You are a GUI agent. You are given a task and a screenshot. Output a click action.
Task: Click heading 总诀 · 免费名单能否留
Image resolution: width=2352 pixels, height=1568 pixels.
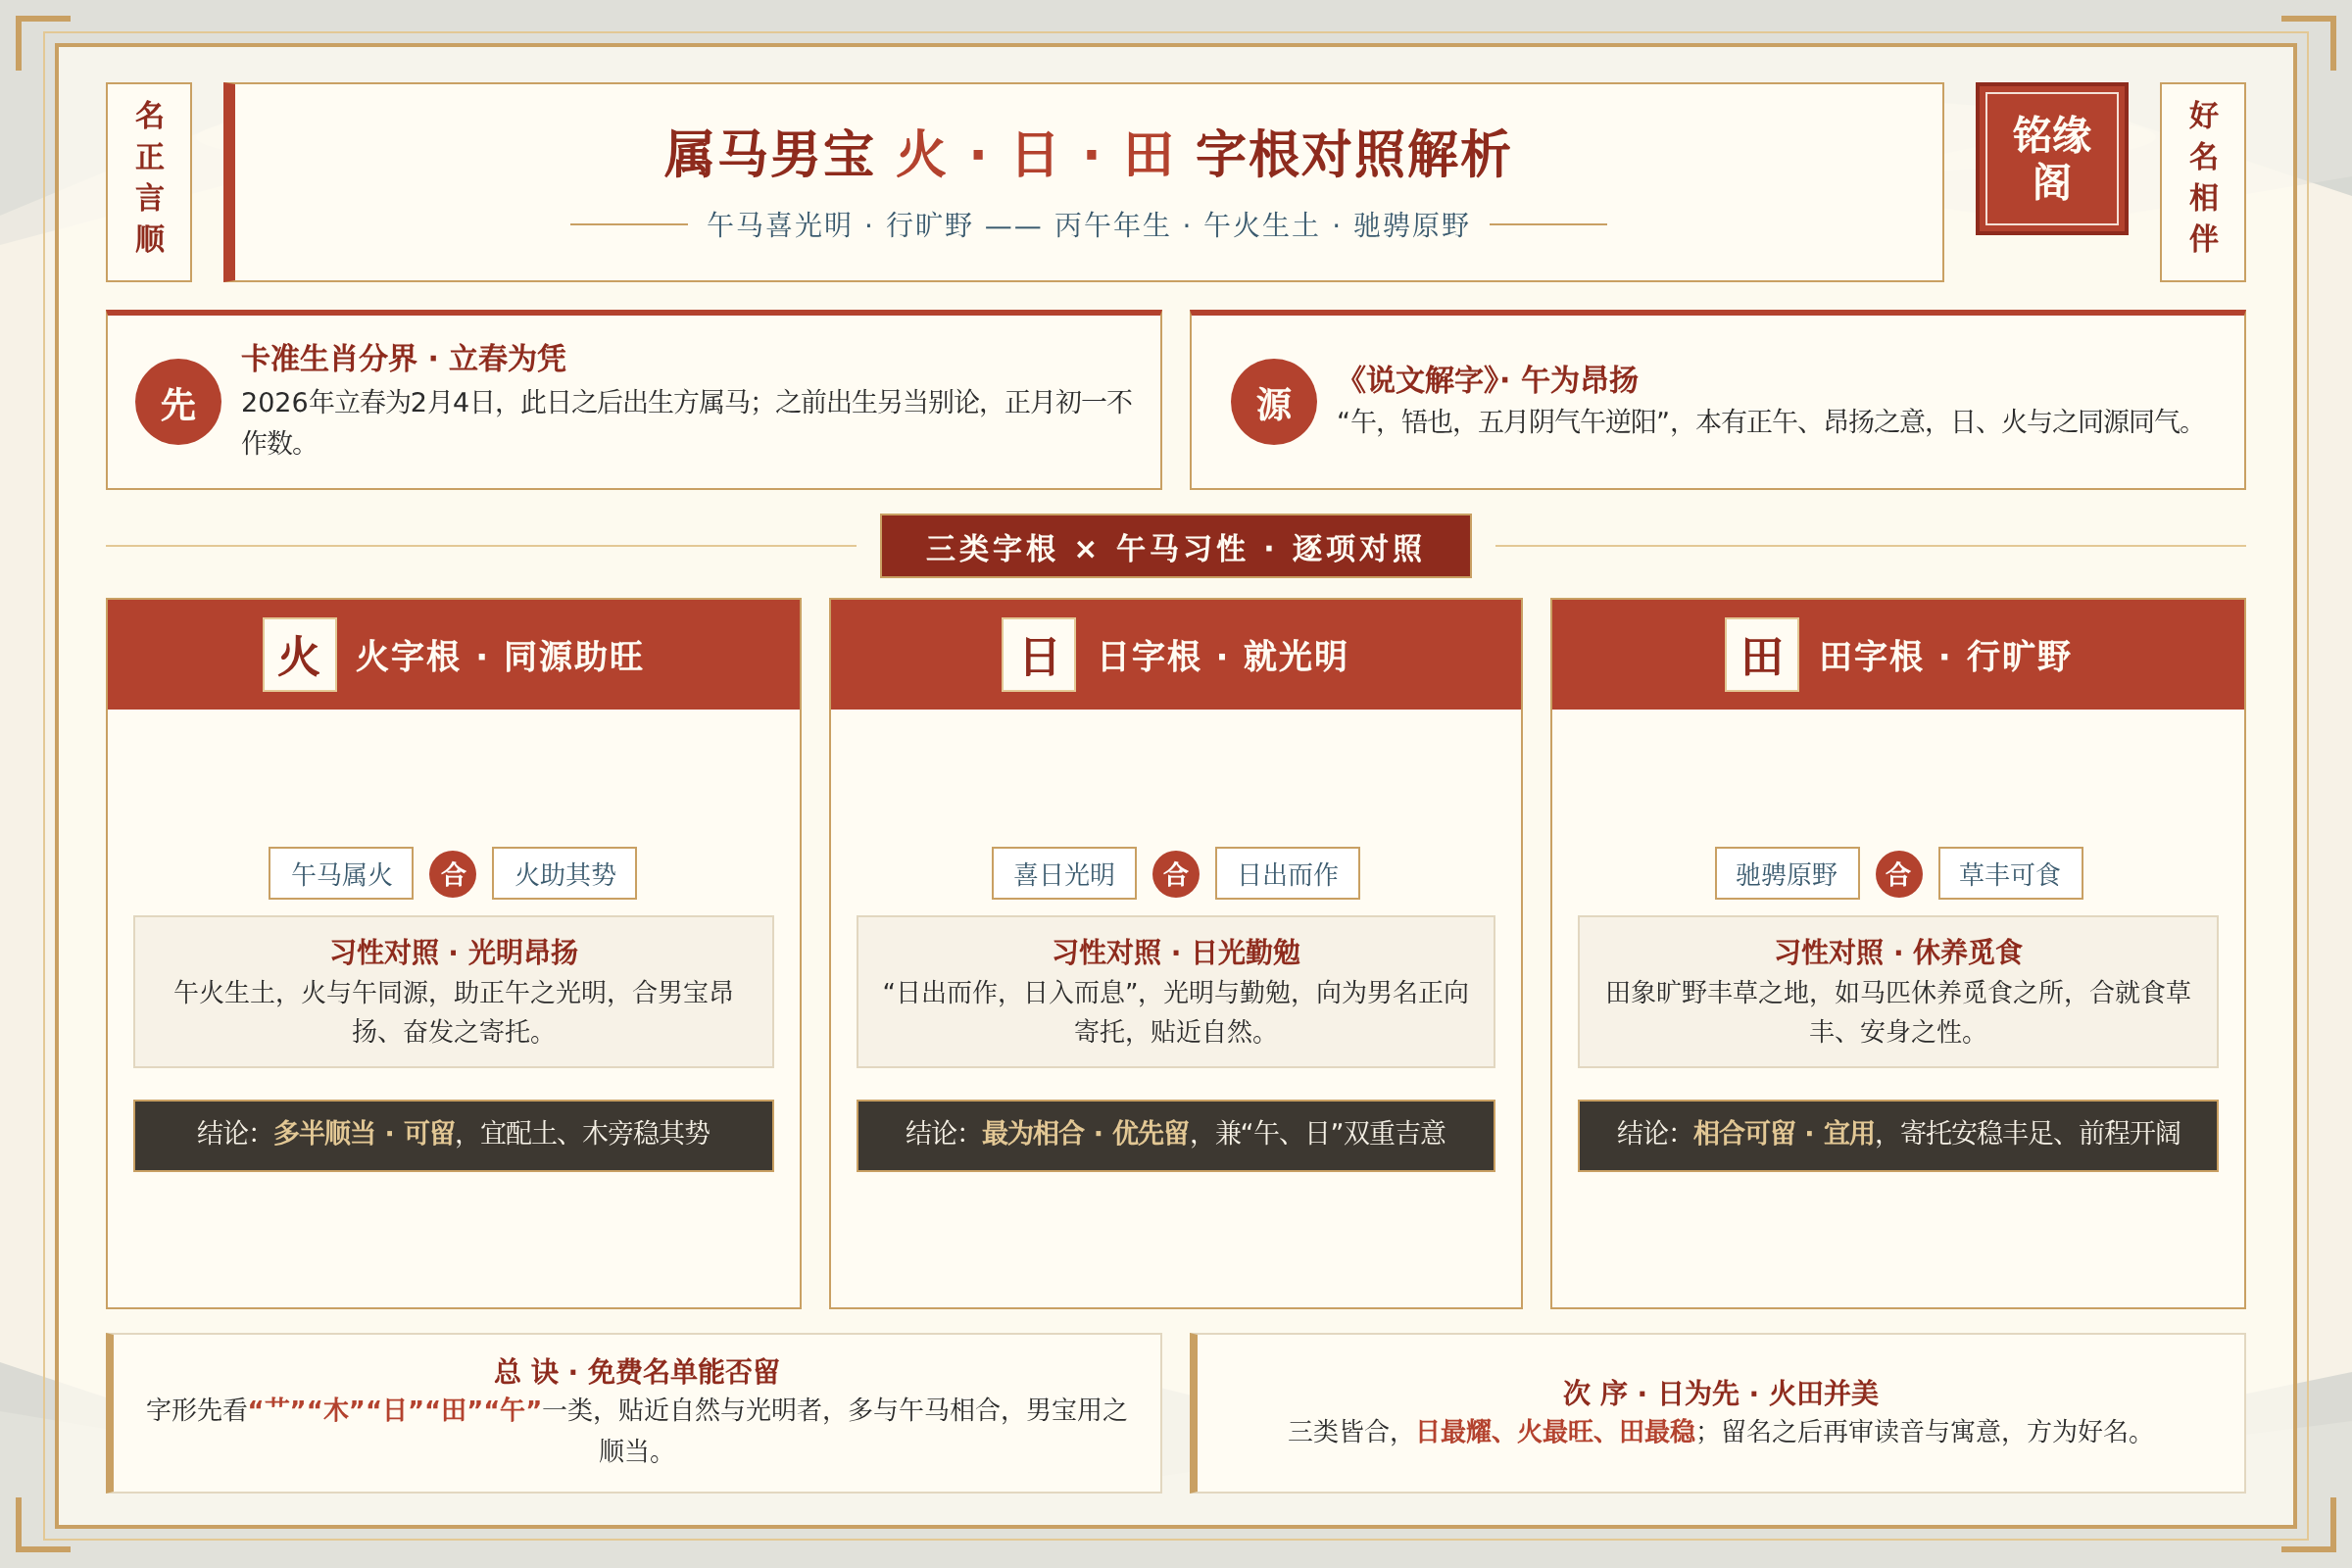point(636,1371)
